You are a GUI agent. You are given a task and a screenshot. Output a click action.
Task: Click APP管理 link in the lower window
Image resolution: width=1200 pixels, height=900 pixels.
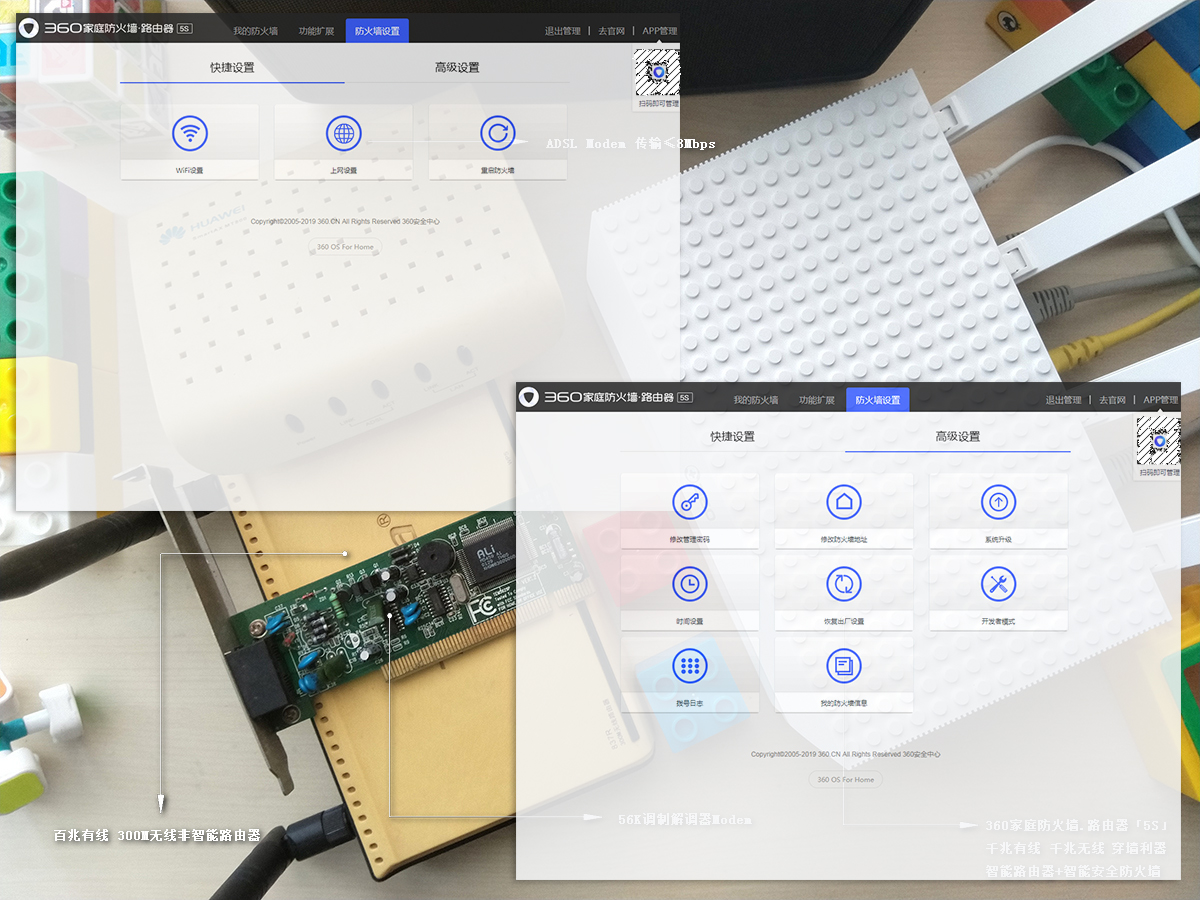tap(1160, 400)
